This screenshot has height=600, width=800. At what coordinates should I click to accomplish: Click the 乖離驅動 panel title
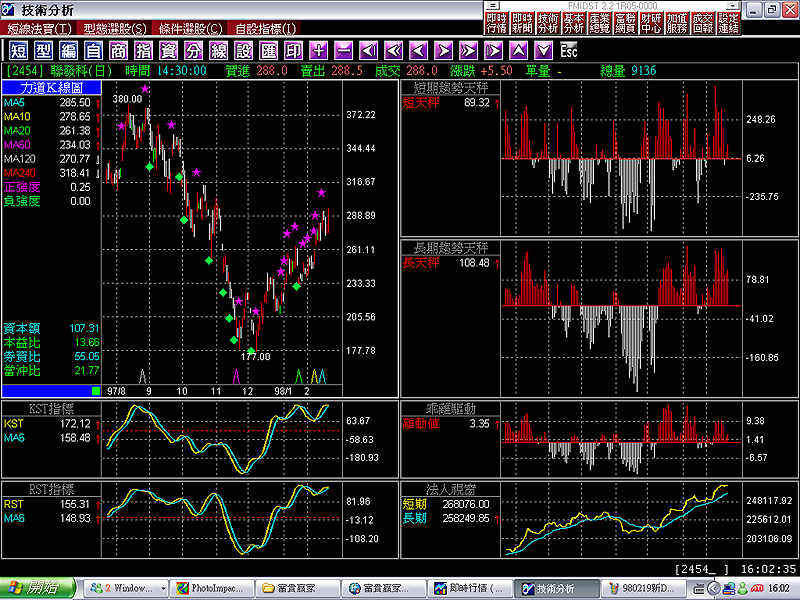pyautogui.click(x=451, y=409)
